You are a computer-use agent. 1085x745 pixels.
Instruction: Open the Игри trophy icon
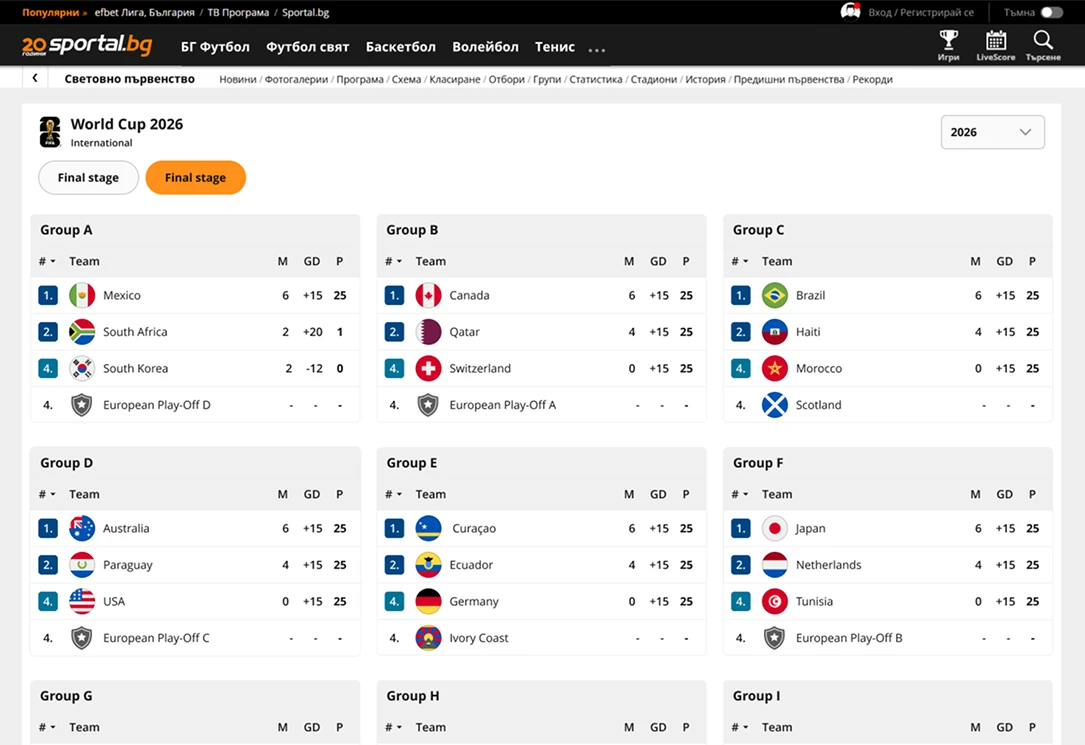tap(949, 46)
